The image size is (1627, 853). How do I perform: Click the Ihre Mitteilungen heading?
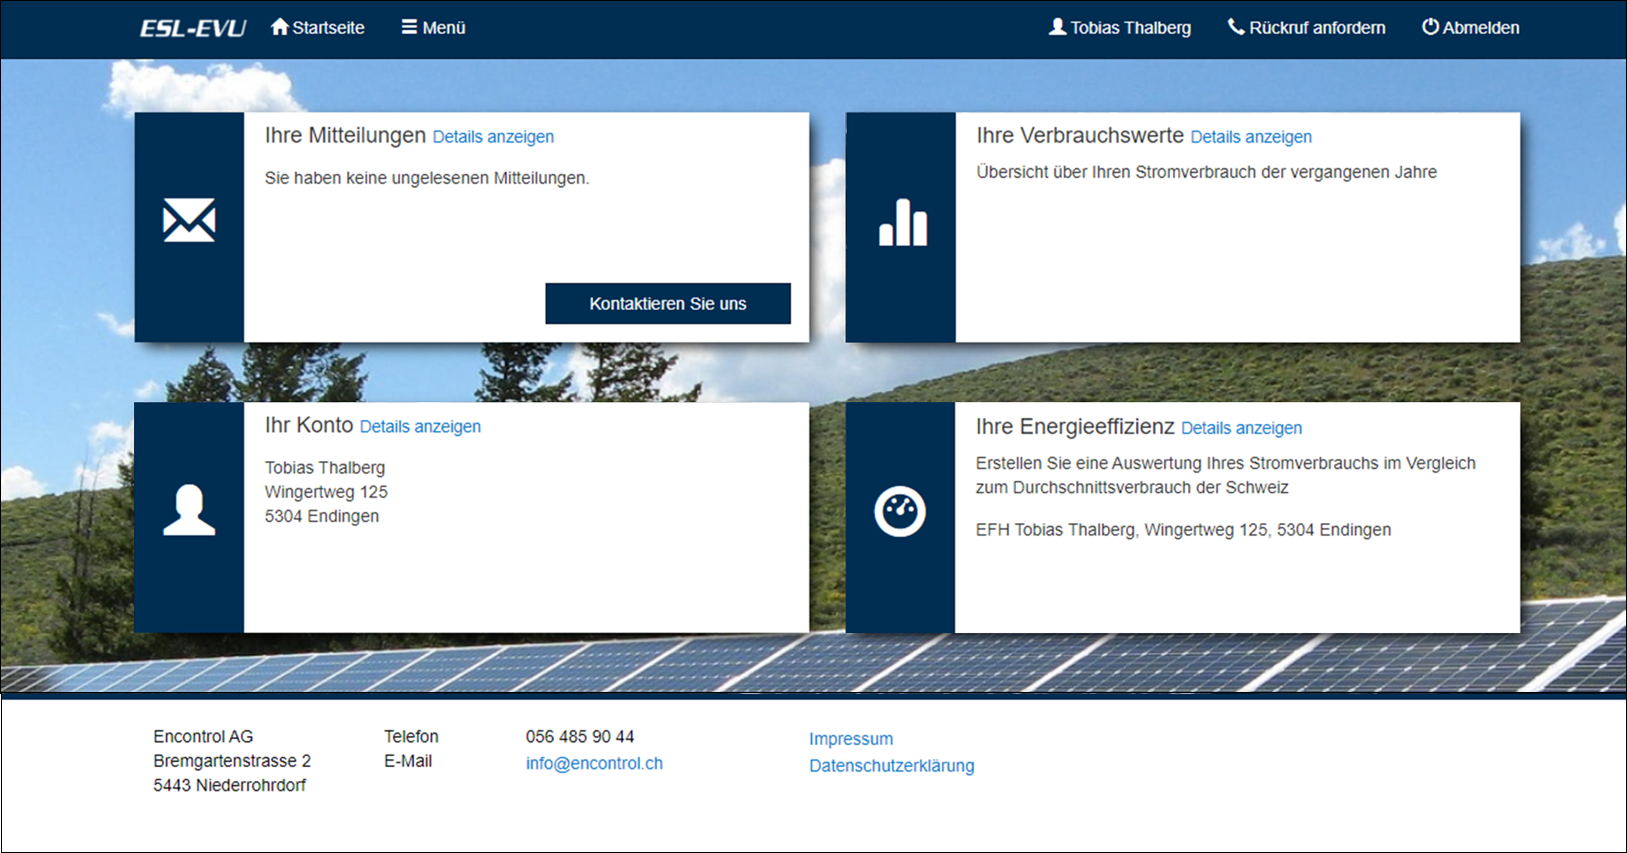[x=345, y=136]
